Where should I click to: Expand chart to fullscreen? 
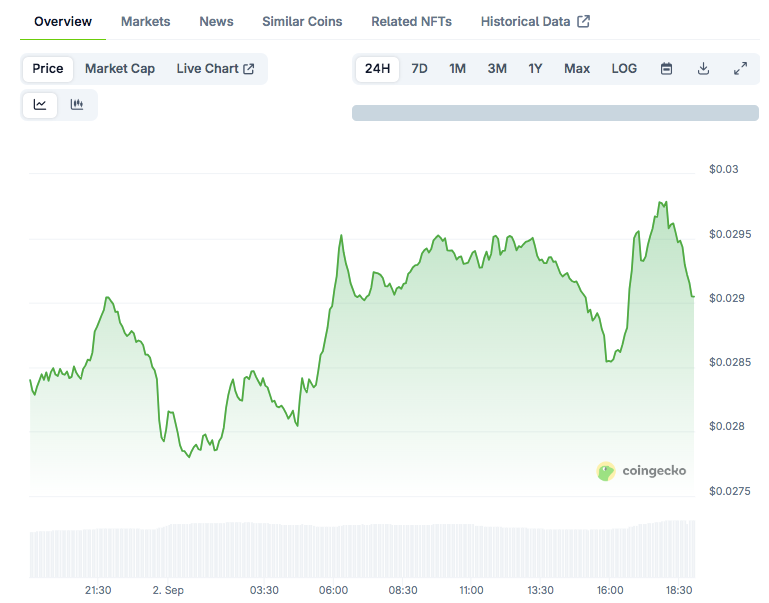click(x=740, y=69)
